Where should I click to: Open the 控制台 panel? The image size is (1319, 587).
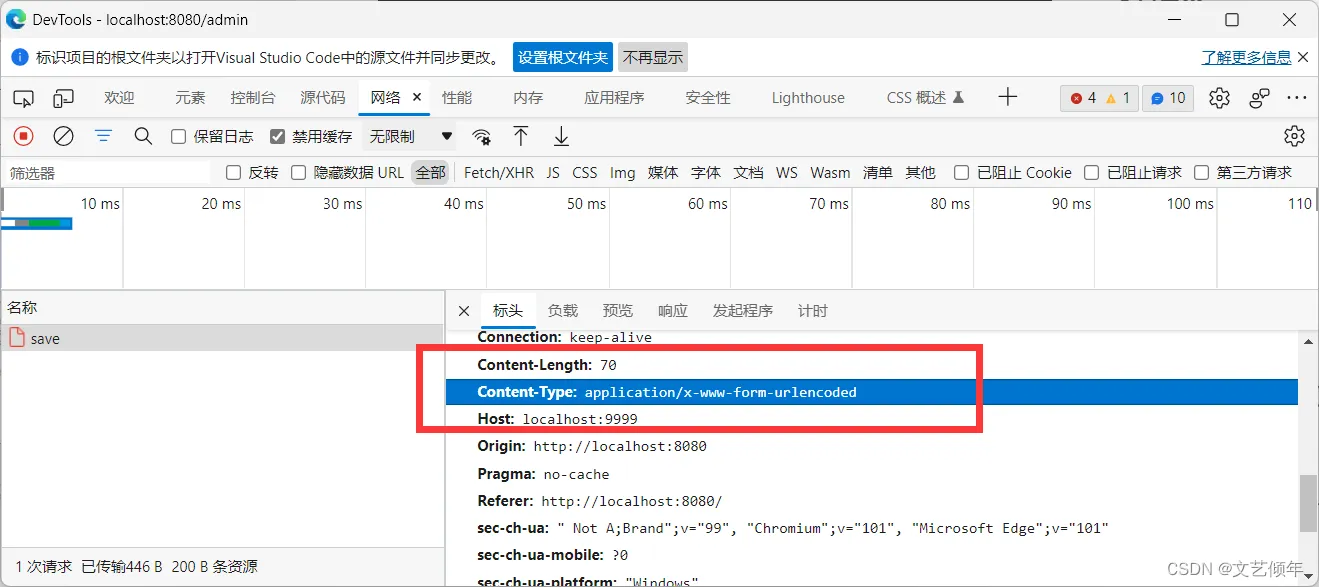tap(252, 97)
